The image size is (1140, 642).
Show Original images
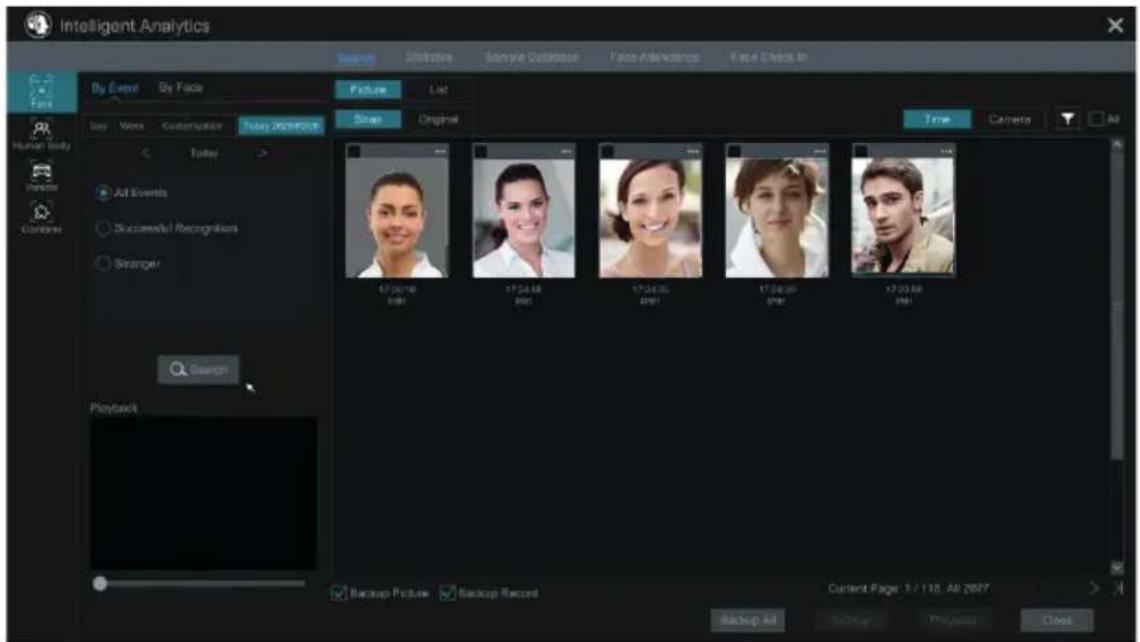pyautogui.click(x=438, y=119)
